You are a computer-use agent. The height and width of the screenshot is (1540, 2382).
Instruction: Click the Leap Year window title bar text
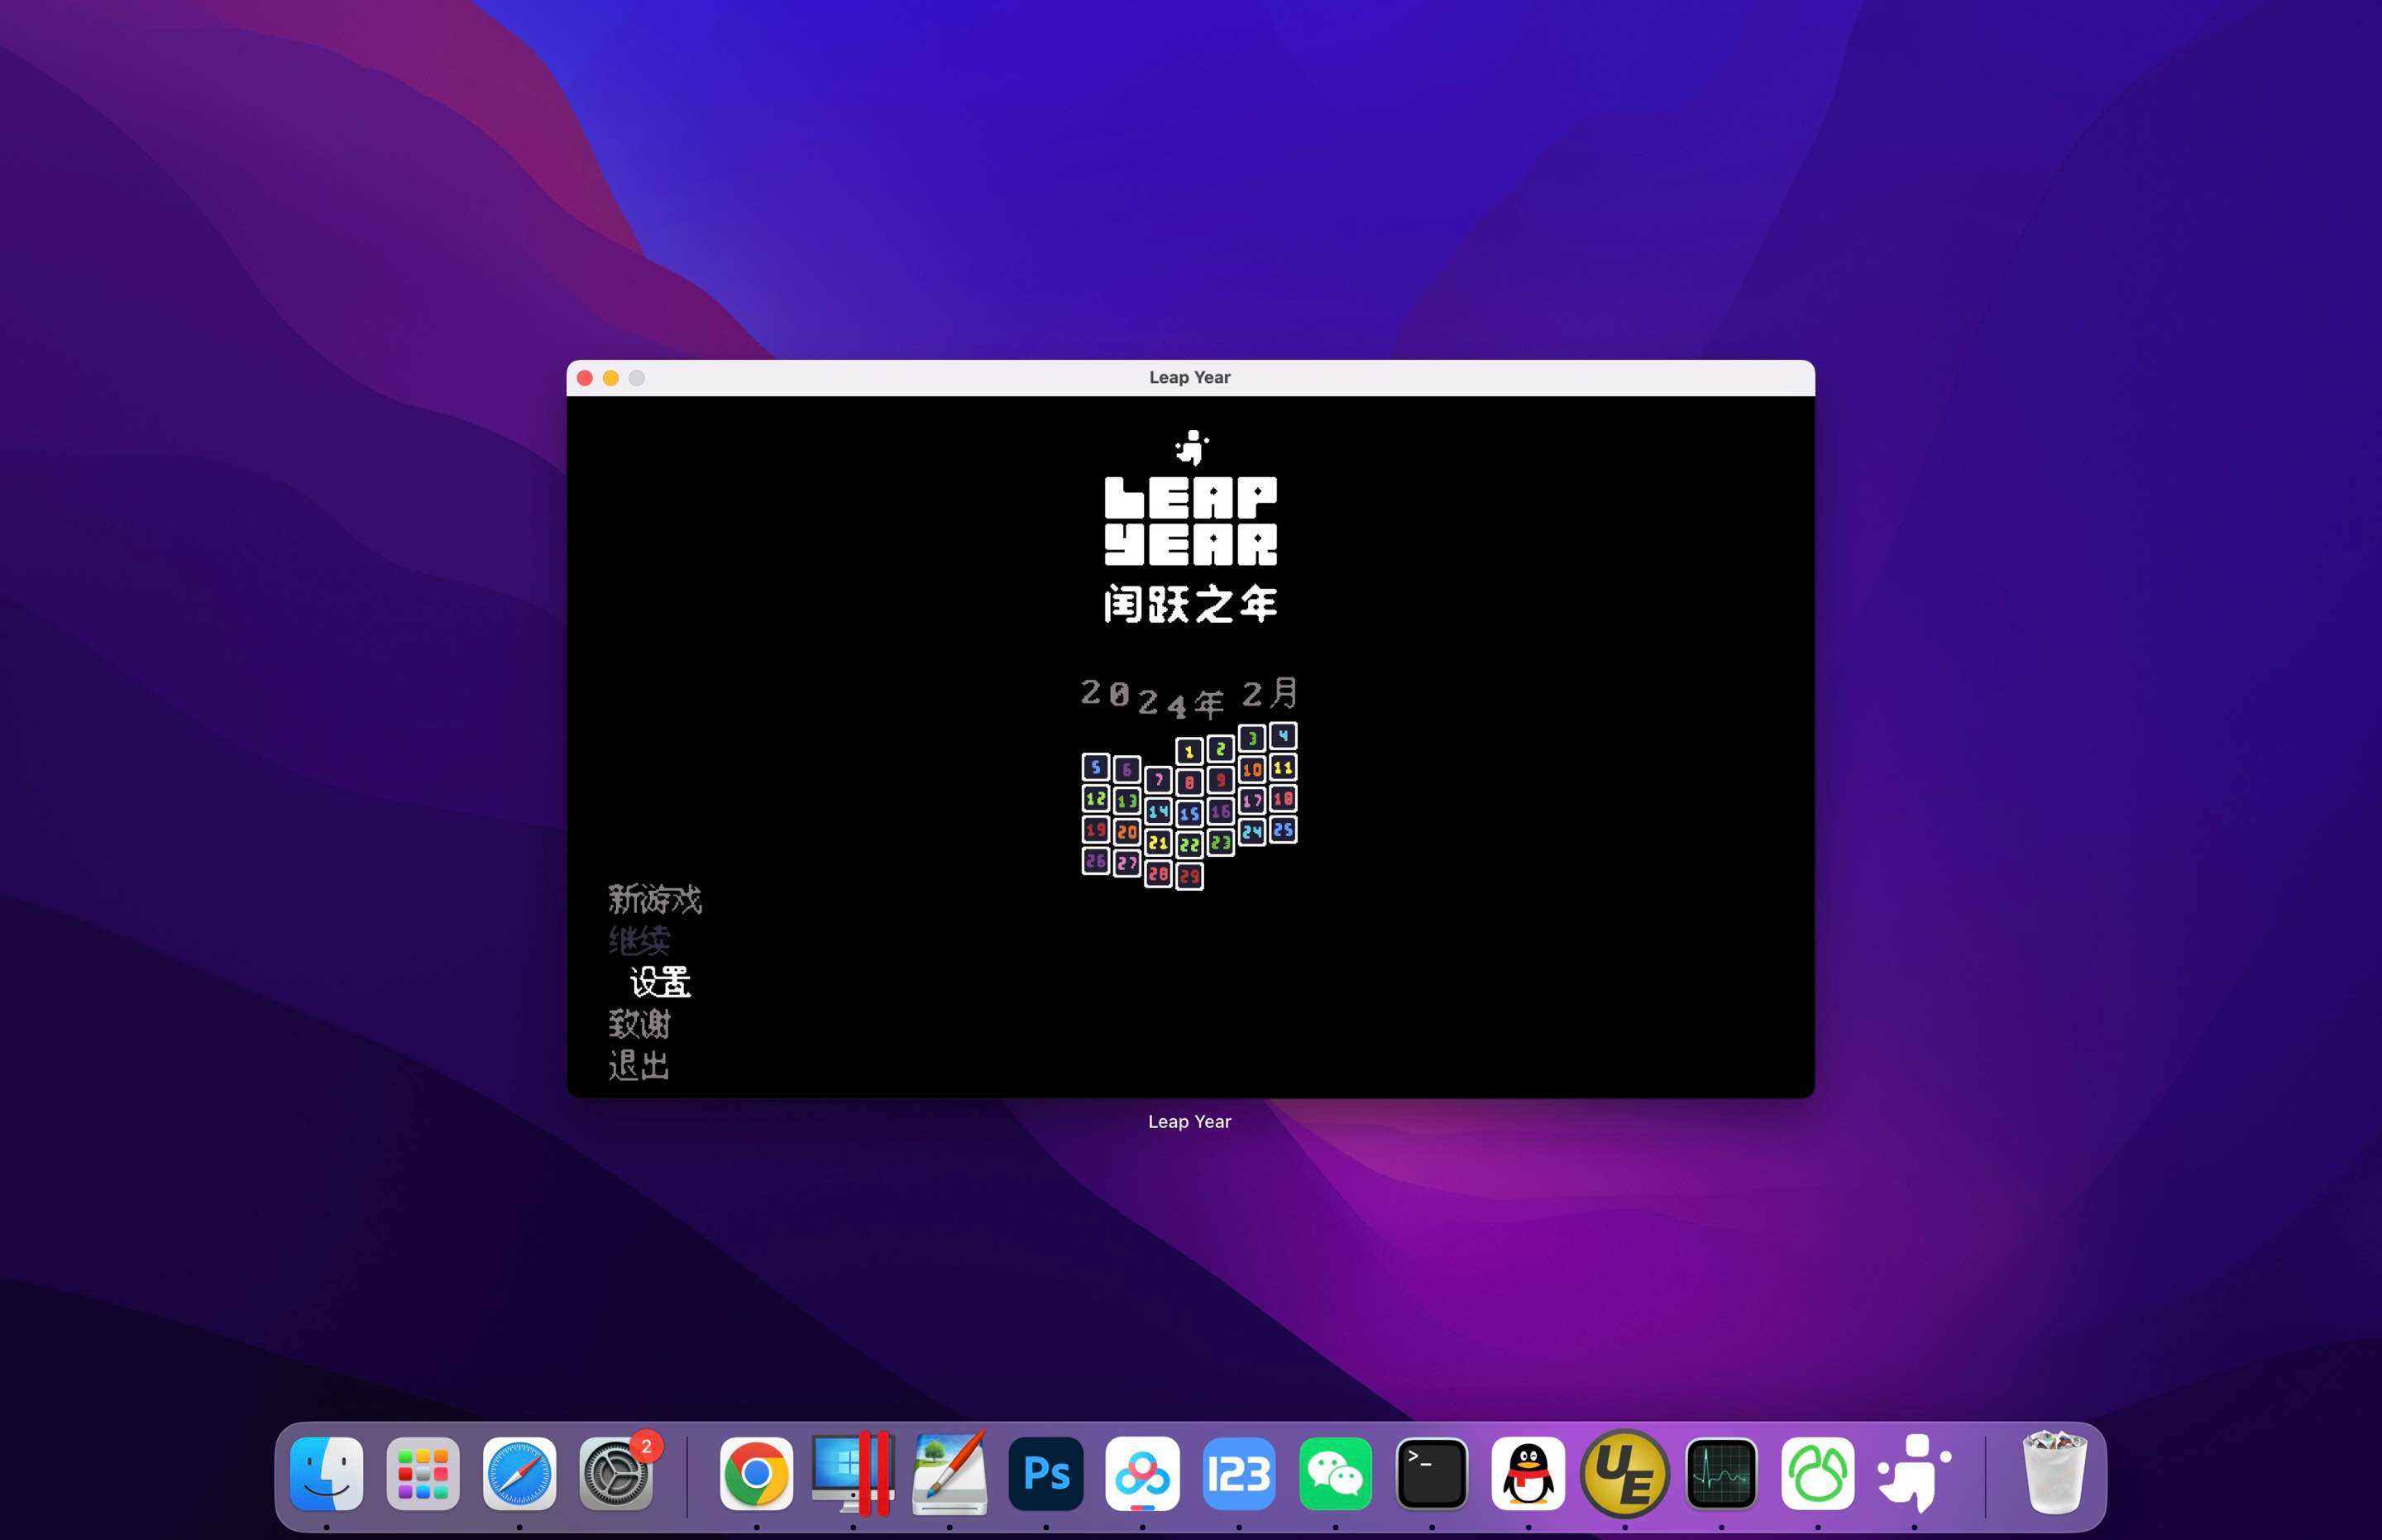coord(1190,377)
